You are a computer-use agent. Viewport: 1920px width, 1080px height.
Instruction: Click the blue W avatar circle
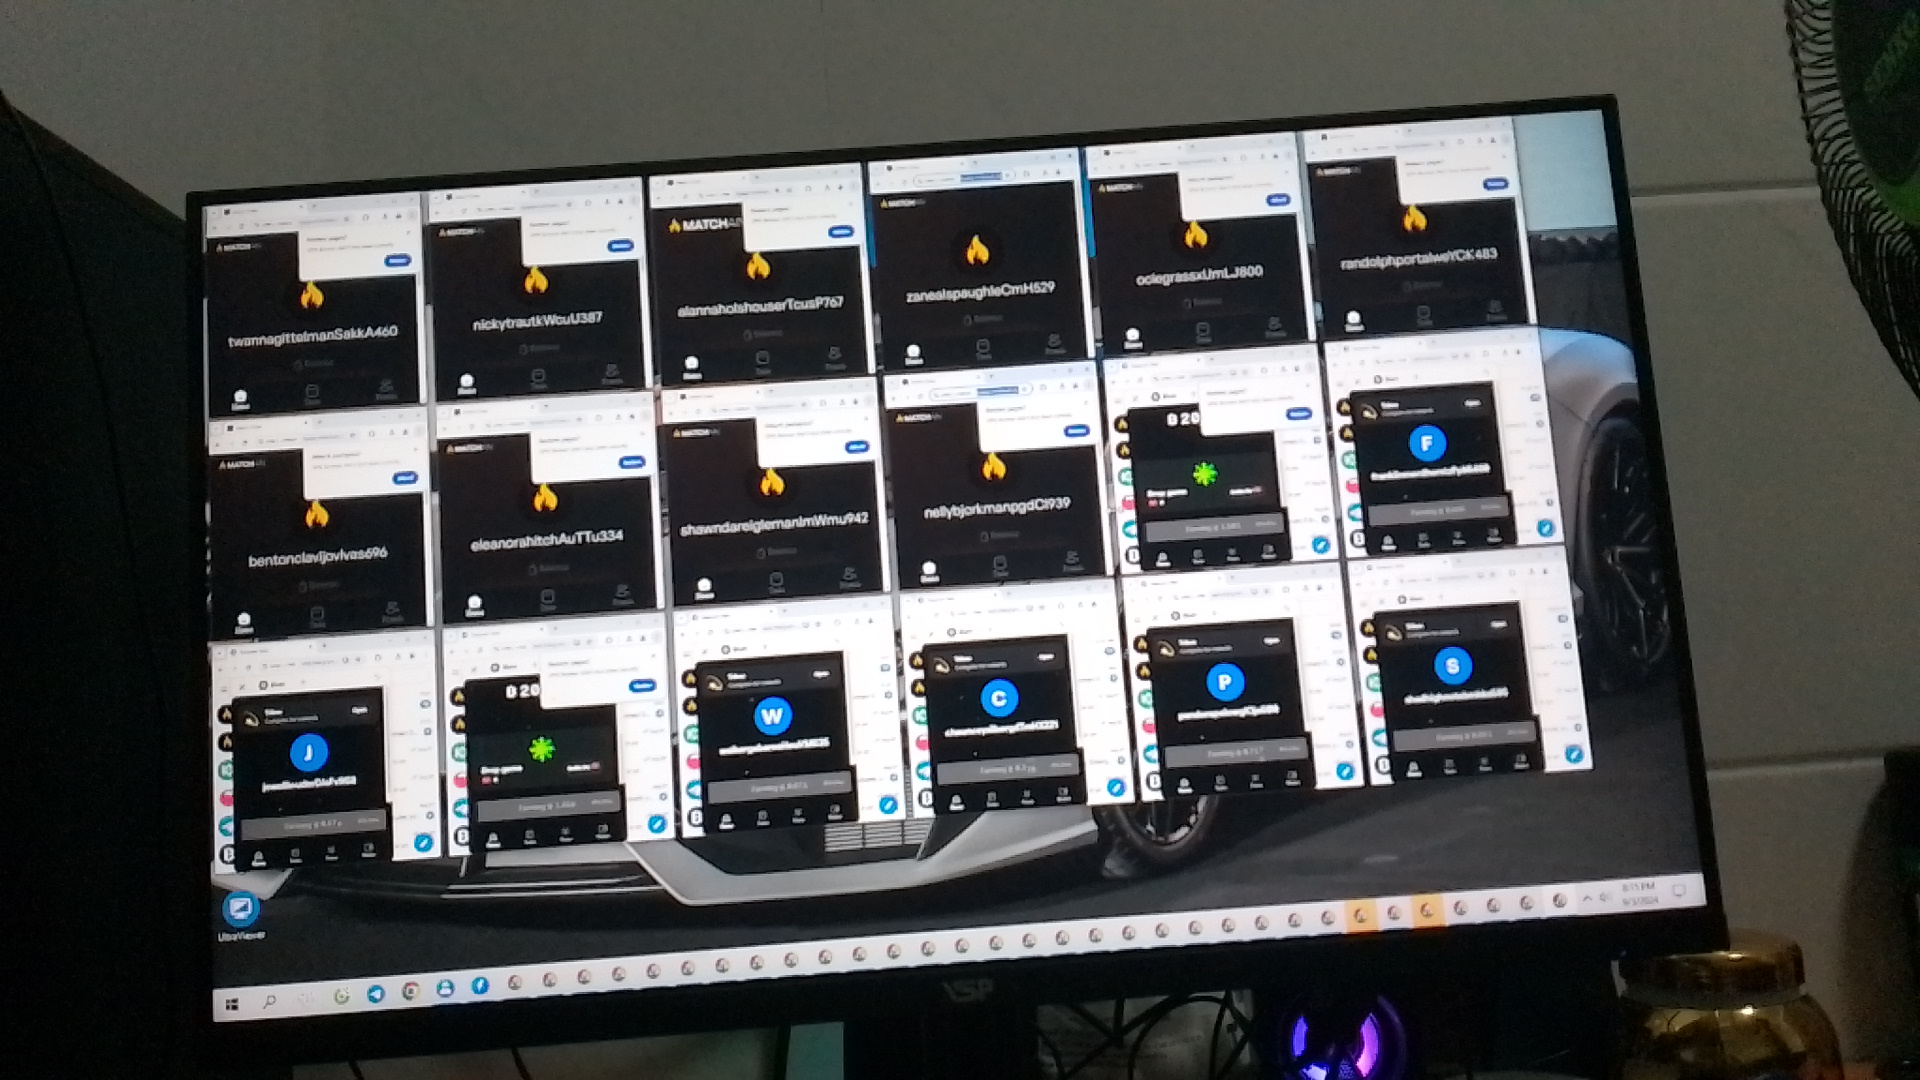click(x=771, y=716)
